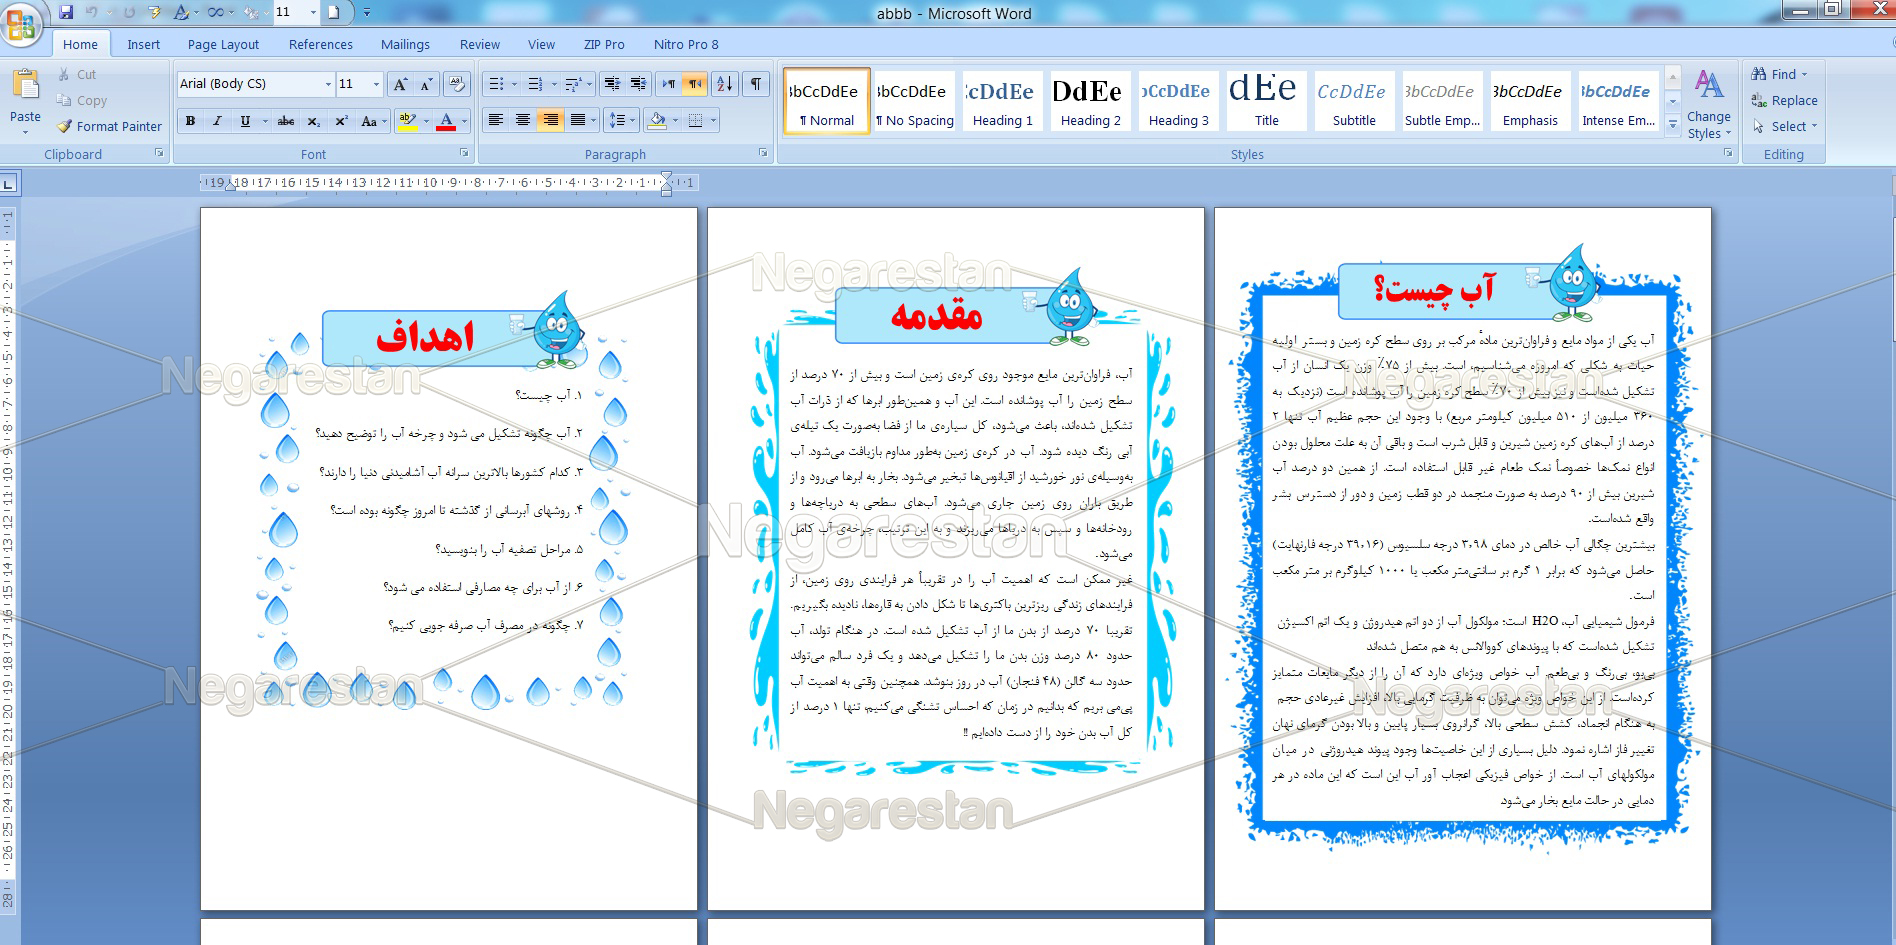Expand the line spacing dropdown
1896x945 pixels.
point(633,121)
